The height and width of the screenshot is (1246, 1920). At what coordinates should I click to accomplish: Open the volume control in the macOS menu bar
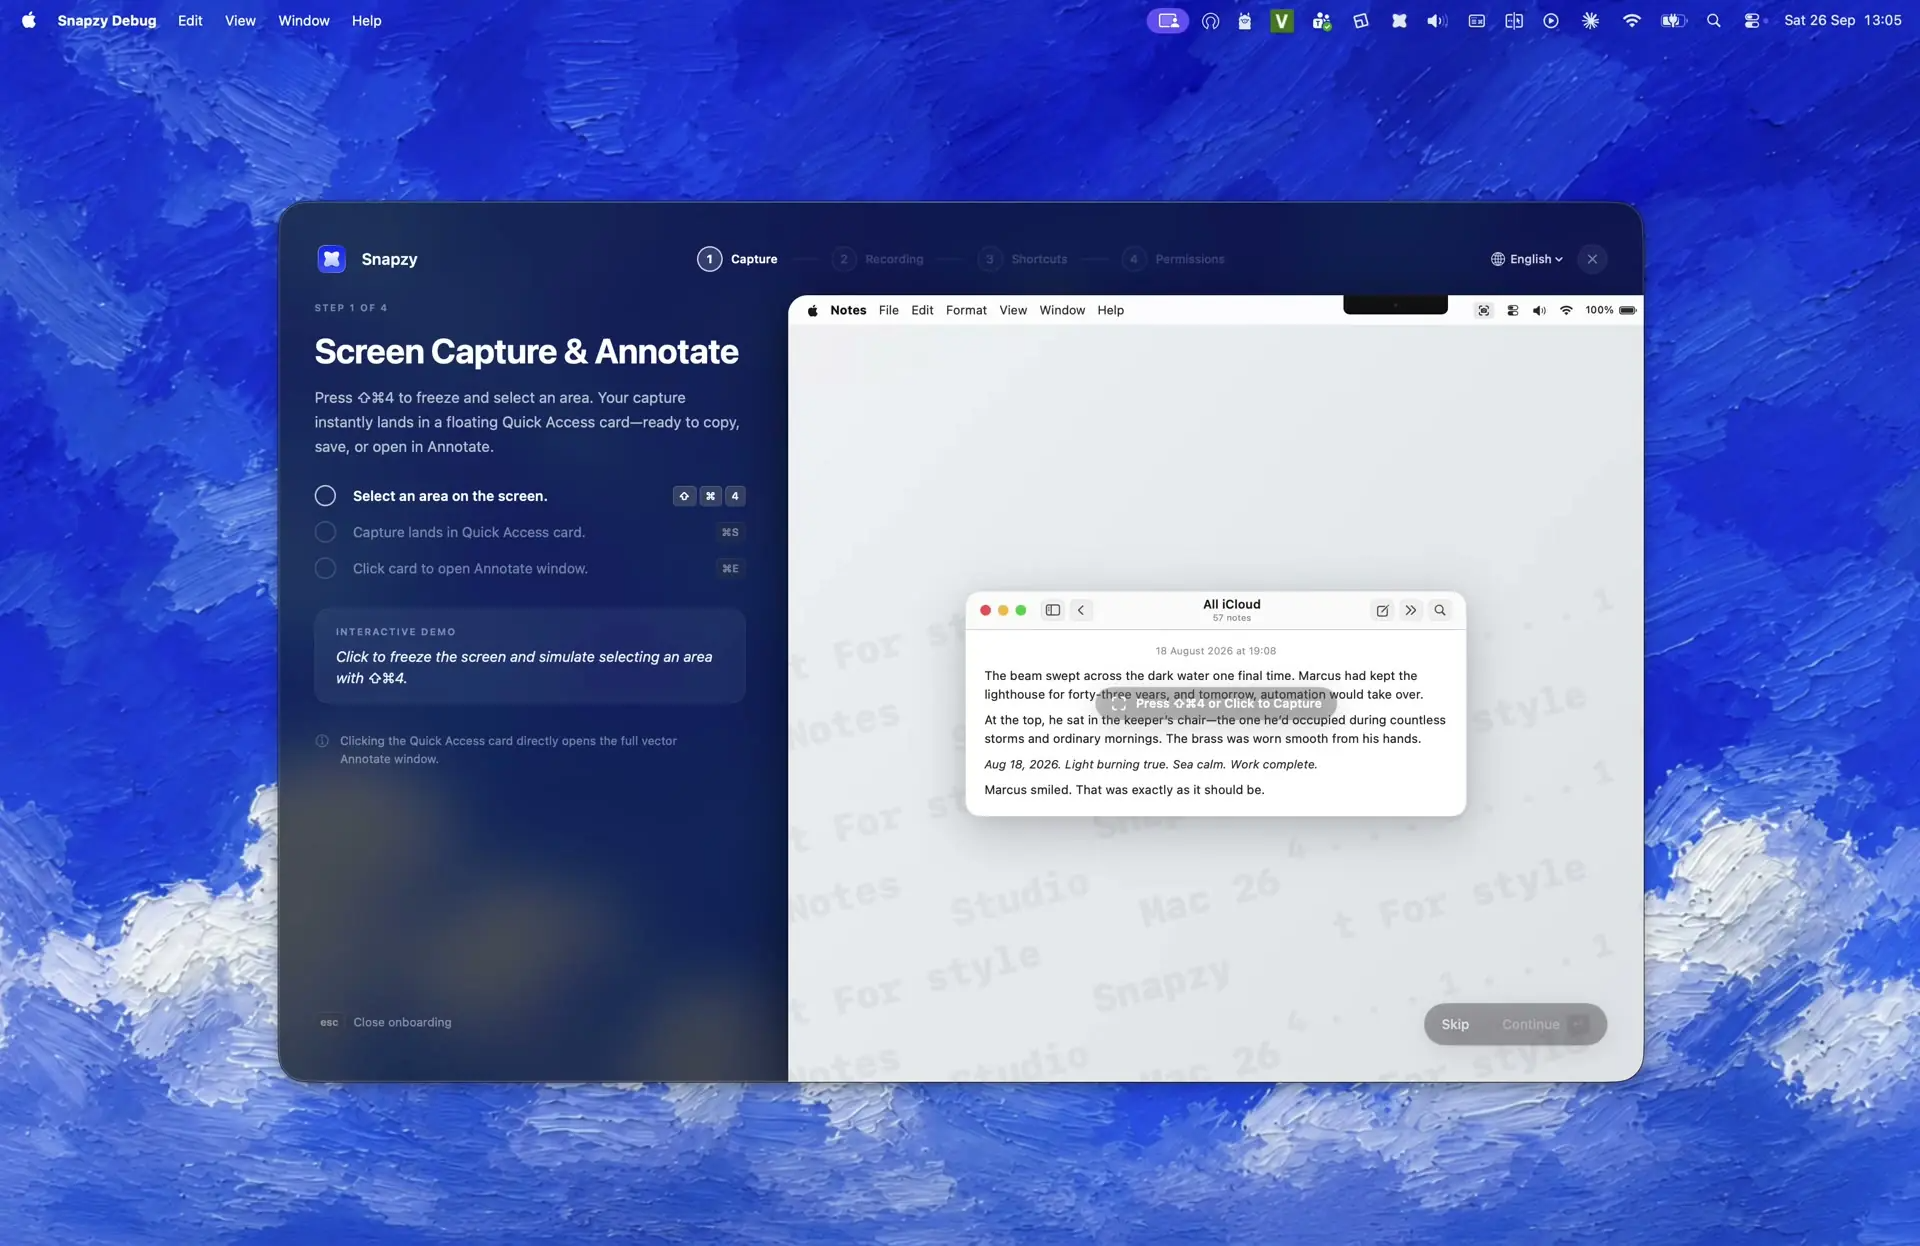tap(1436, 21)
